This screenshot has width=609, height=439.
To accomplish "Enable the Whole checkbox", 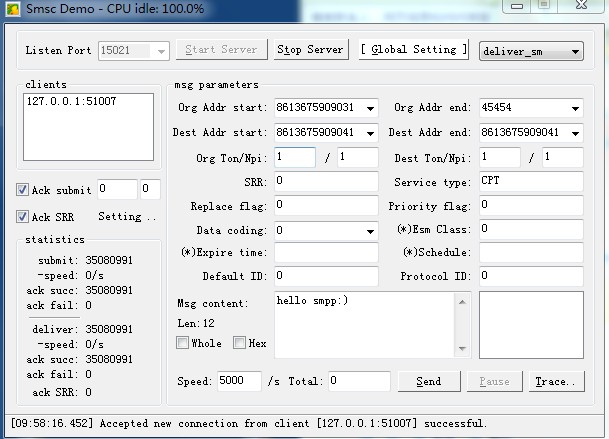I will pyautogui.click(x=182, y=343).
